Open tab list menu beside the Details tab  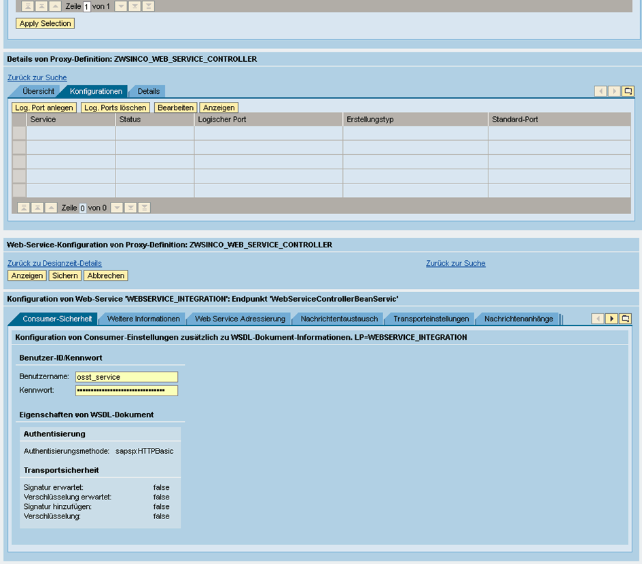(x=627, y=91)
